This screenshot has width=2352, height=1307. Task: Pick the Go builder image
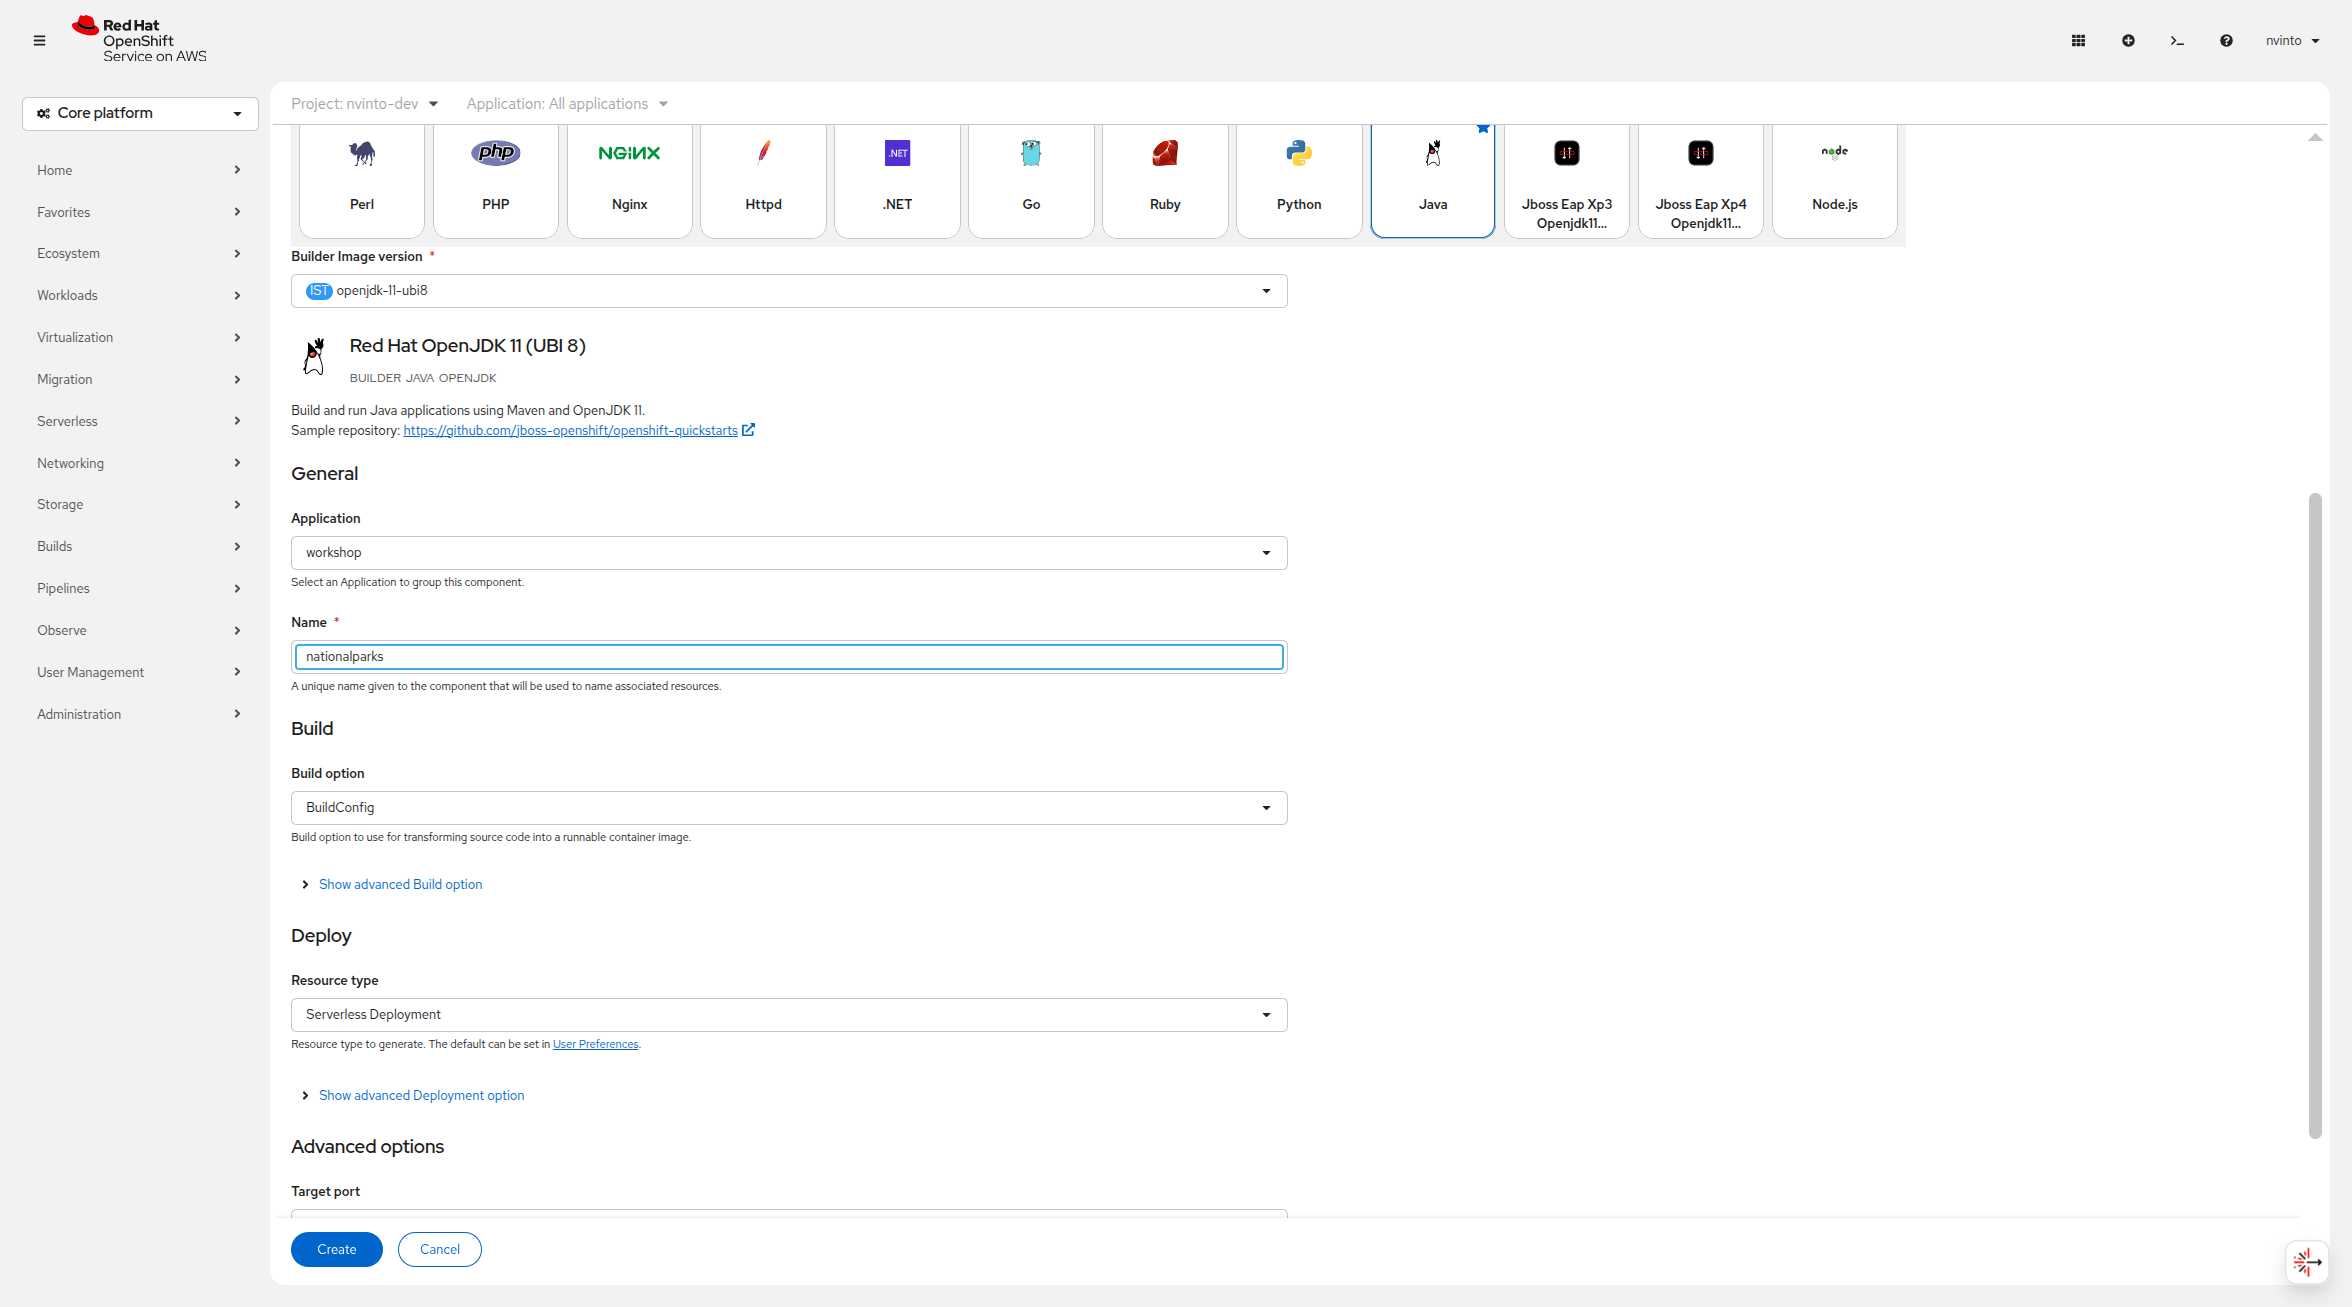(x=1031, y=181)
